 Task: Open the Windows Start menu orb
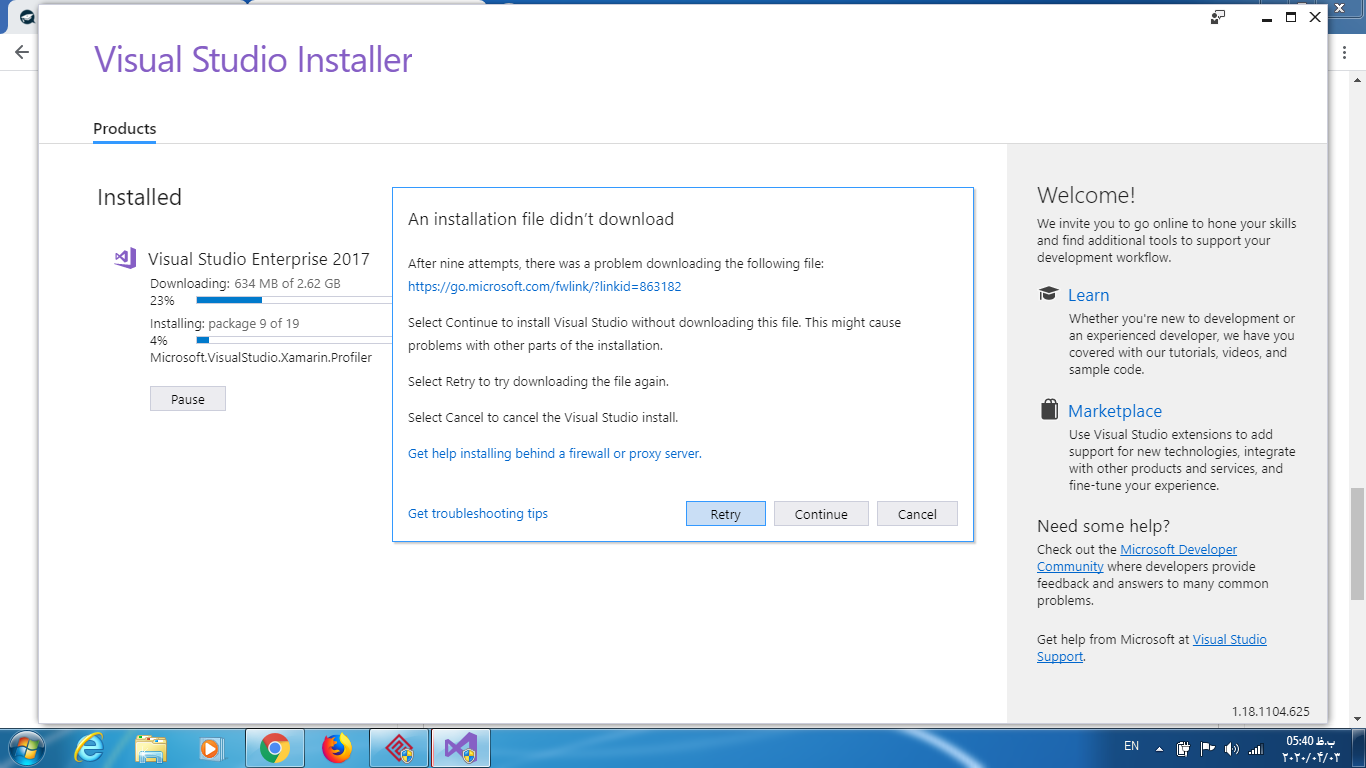point(26,748)
